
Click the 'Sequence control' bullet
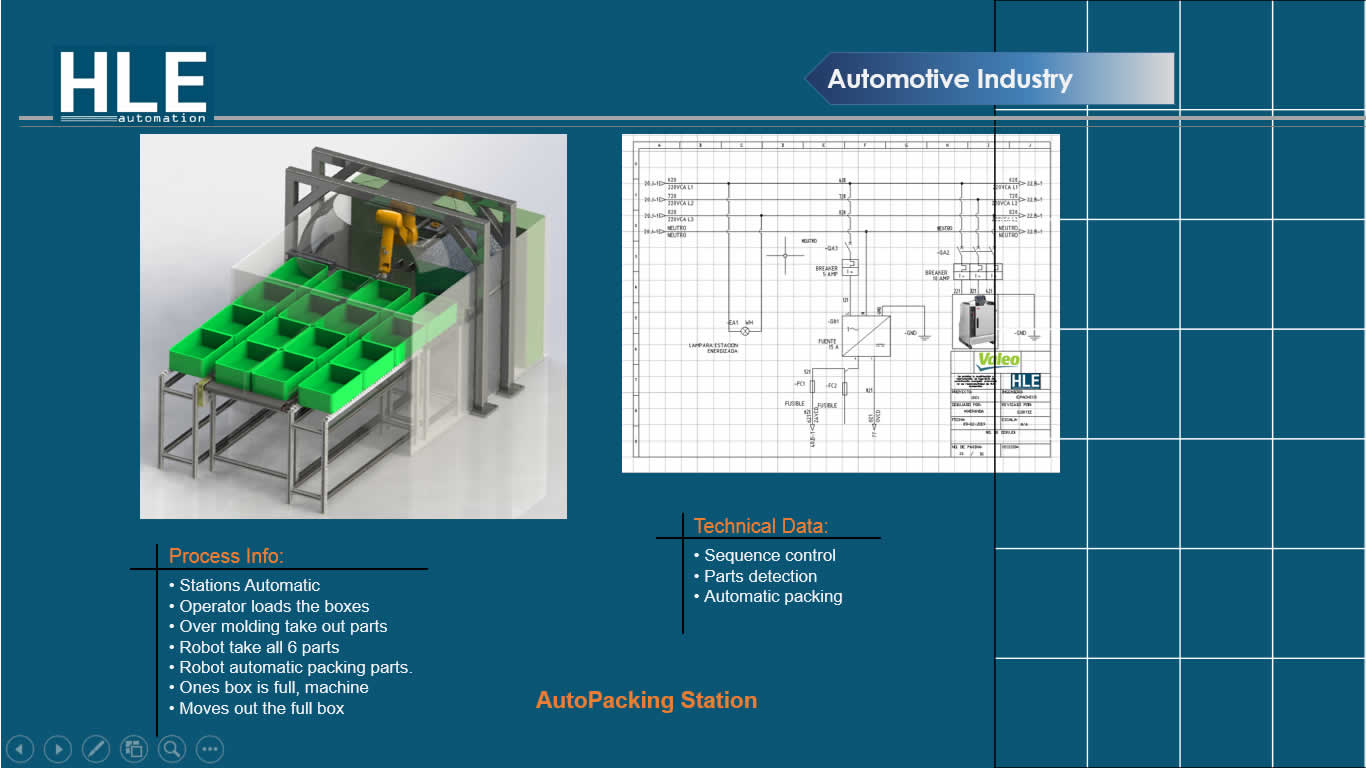point(769,555)
